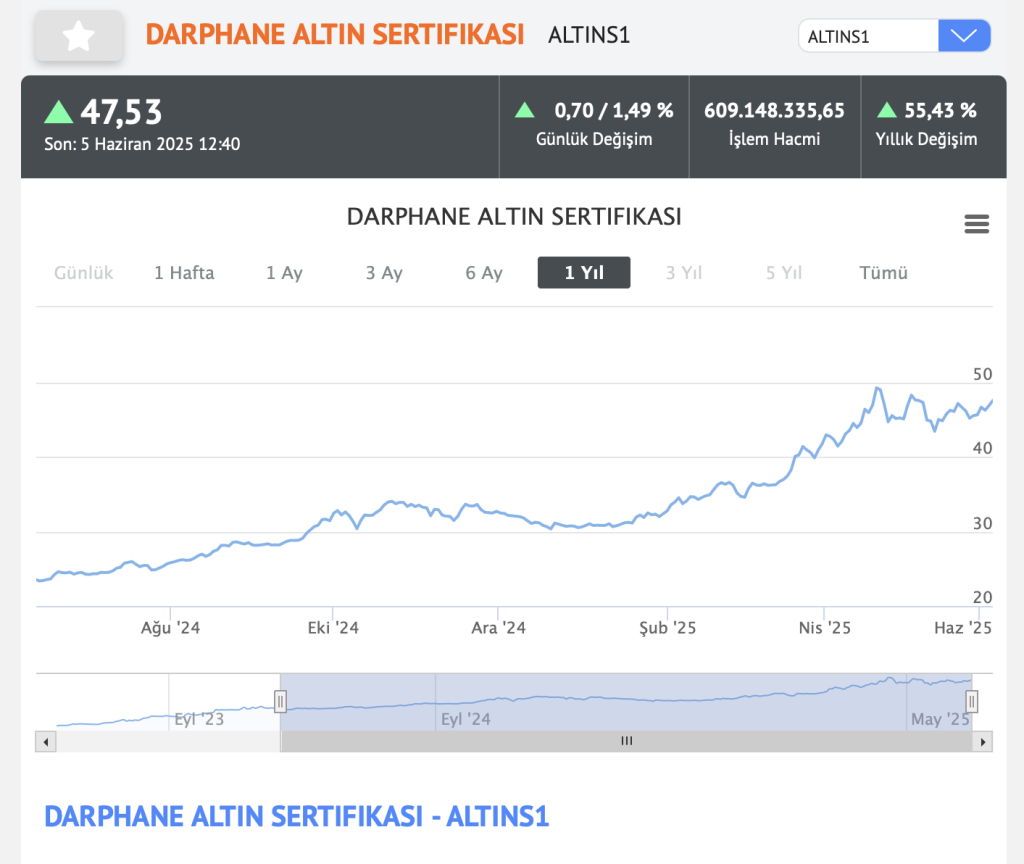Choose the 6 Ay time range

[x=484, y=273]
